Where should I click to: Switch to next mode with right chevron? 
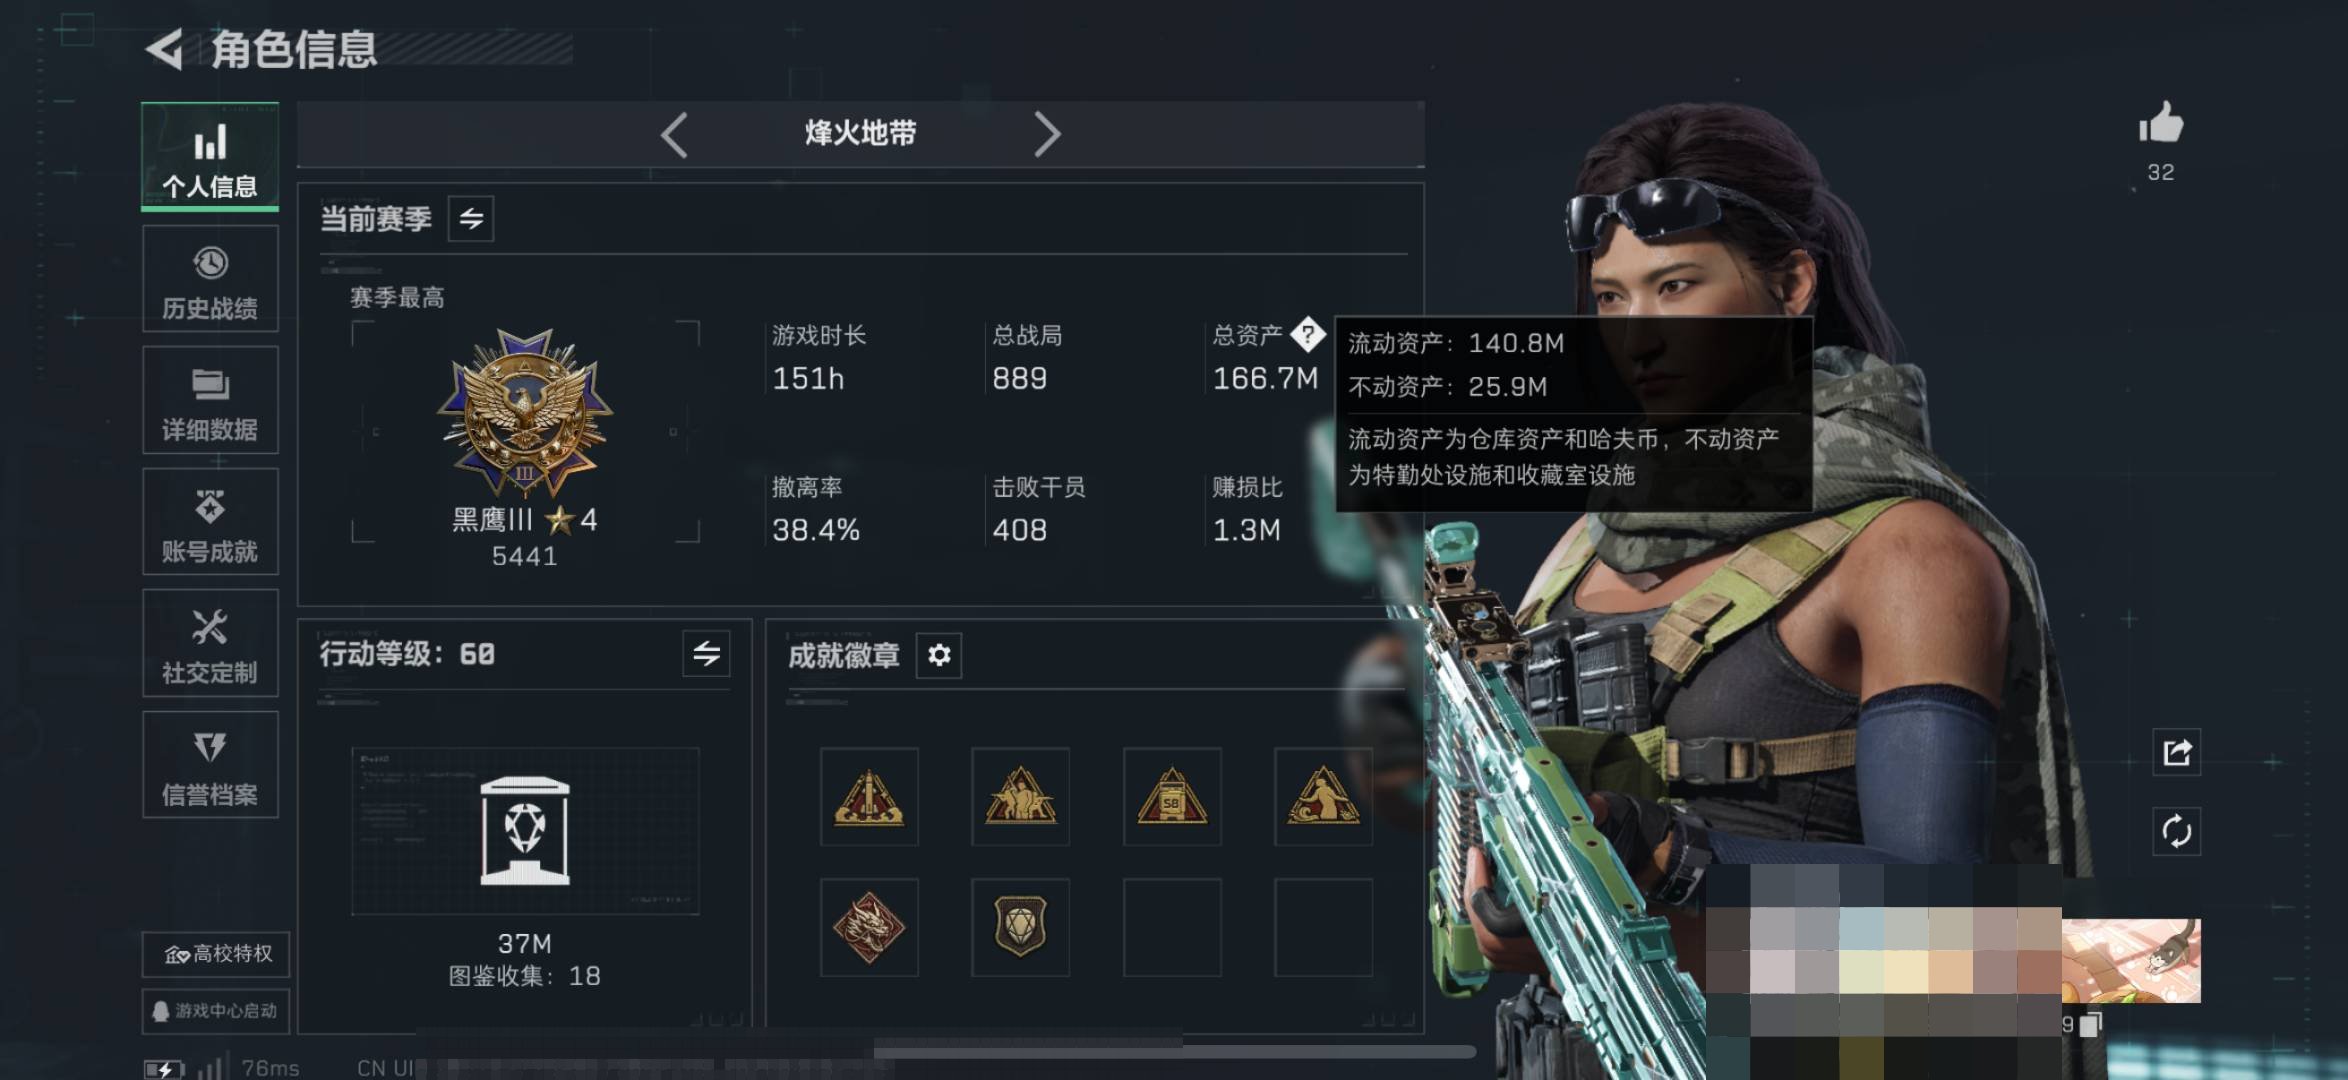tap(1046, 134)
